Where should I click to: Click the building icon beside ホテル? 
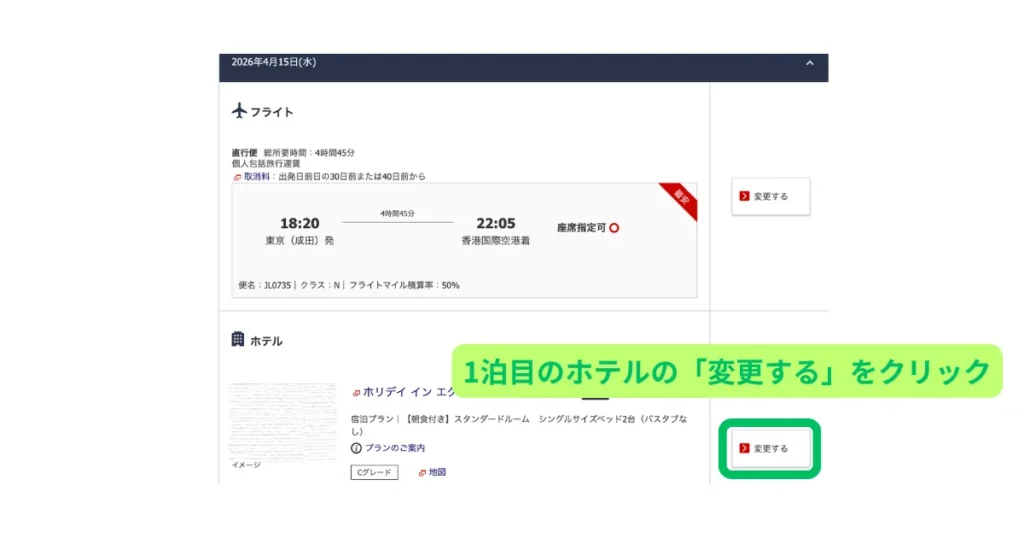point(238,340)
